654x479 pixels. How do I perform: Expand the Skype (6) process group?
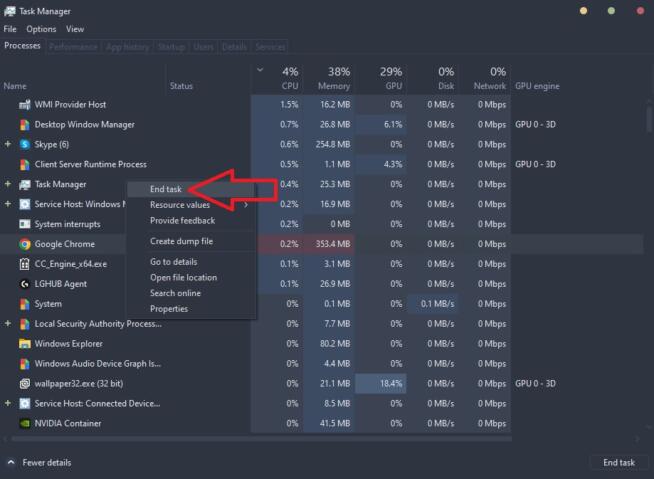pos(8,144)
